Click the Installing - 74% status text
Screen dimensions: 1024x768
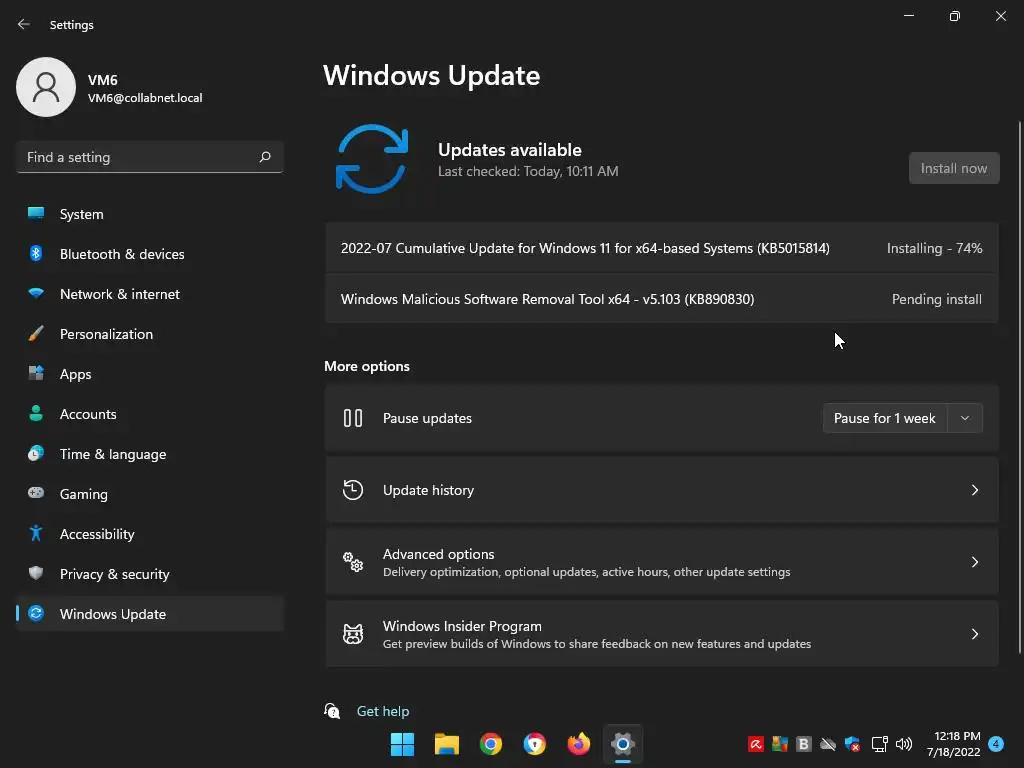tap(934, 248)
